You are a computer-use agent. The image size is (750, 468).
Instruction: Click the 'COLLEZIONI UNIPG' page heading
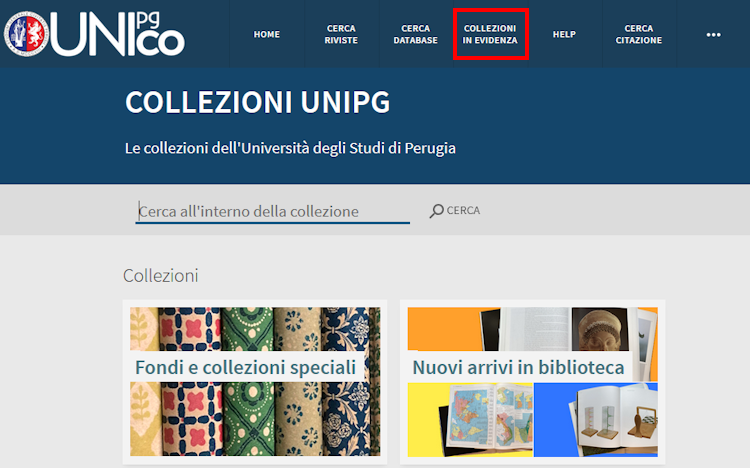(257, 102)
